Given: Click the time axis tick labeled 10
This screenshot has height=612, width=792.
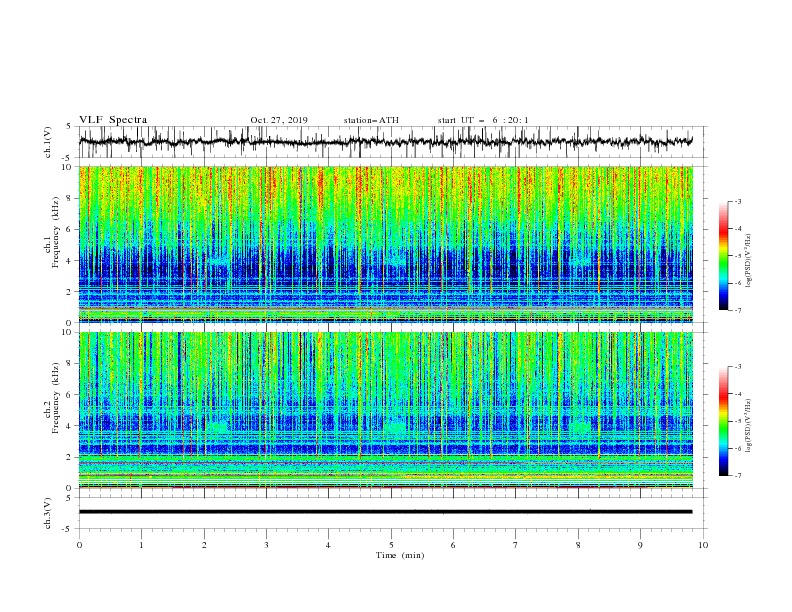Looking at the screenshot, I should coord(703,545).
